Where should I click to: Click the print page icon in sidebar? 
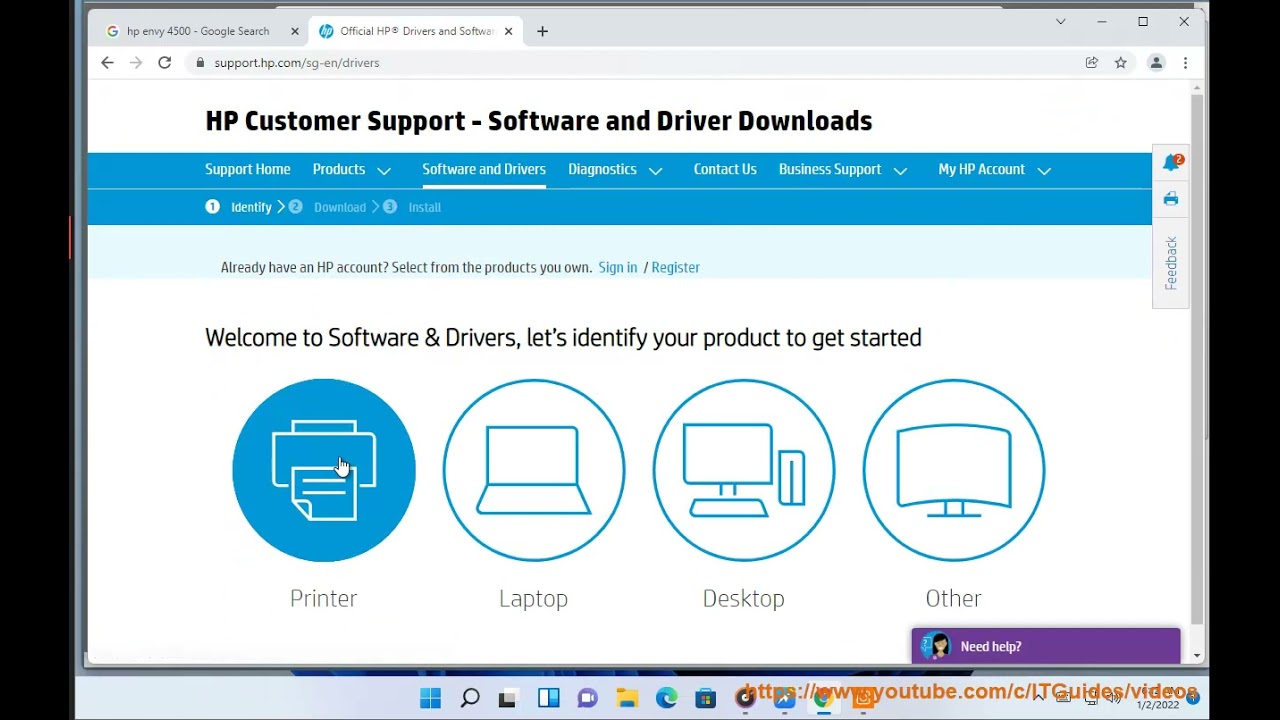click(1170, 199)
